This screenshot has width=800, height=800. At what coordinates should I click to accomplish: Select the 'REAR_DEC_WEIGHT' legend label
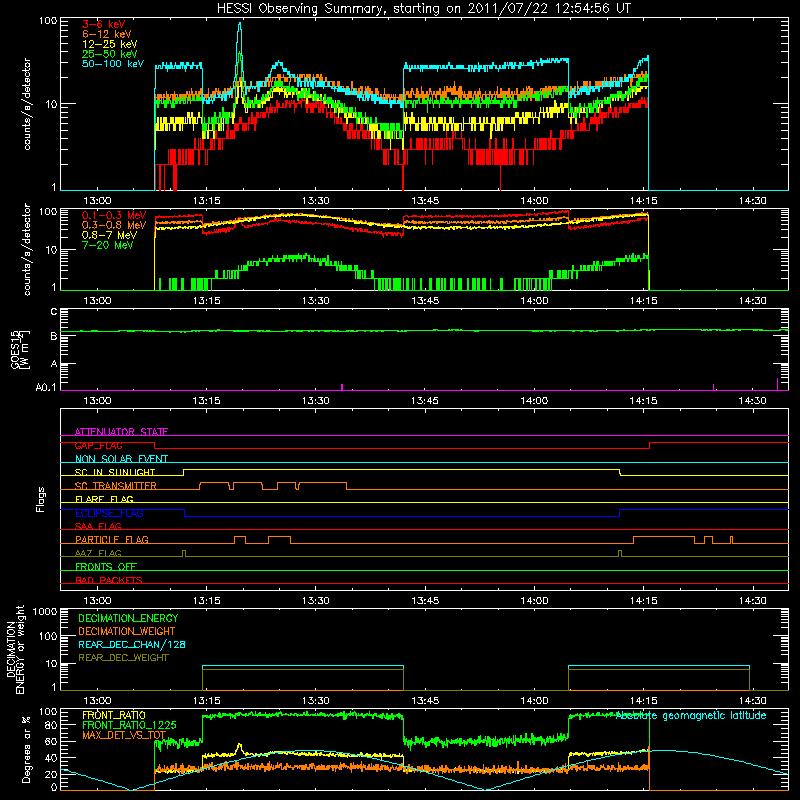tap(123, 658)
